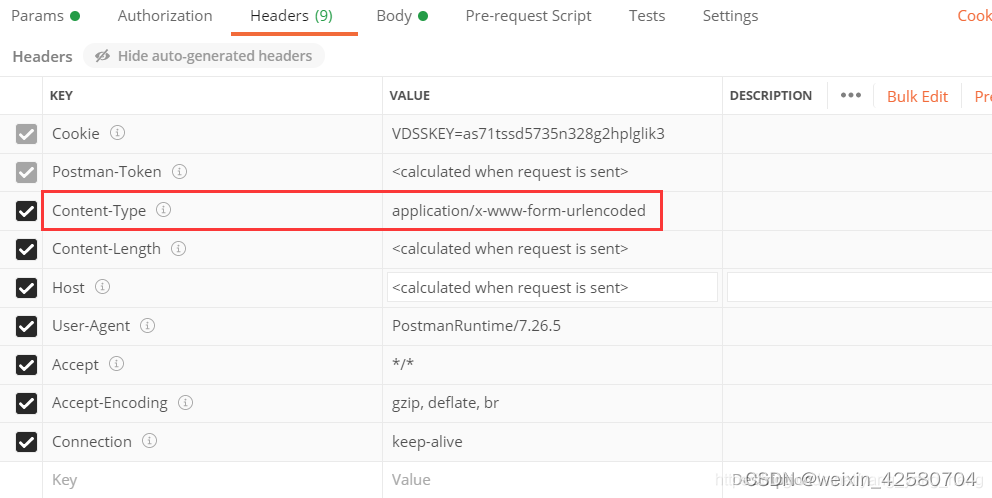This screenshot has width=992, height=498.
Task: Click Hide auto-generated headers button
Action: tap(204, 56)
